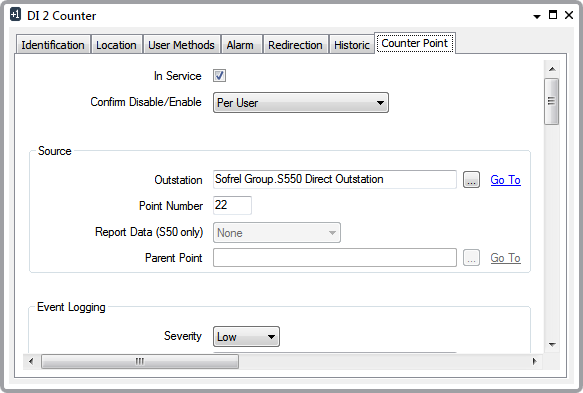583x393 pixels.
Task: Click the Parent Point browse ellipsis button
Action: point(471,258)
